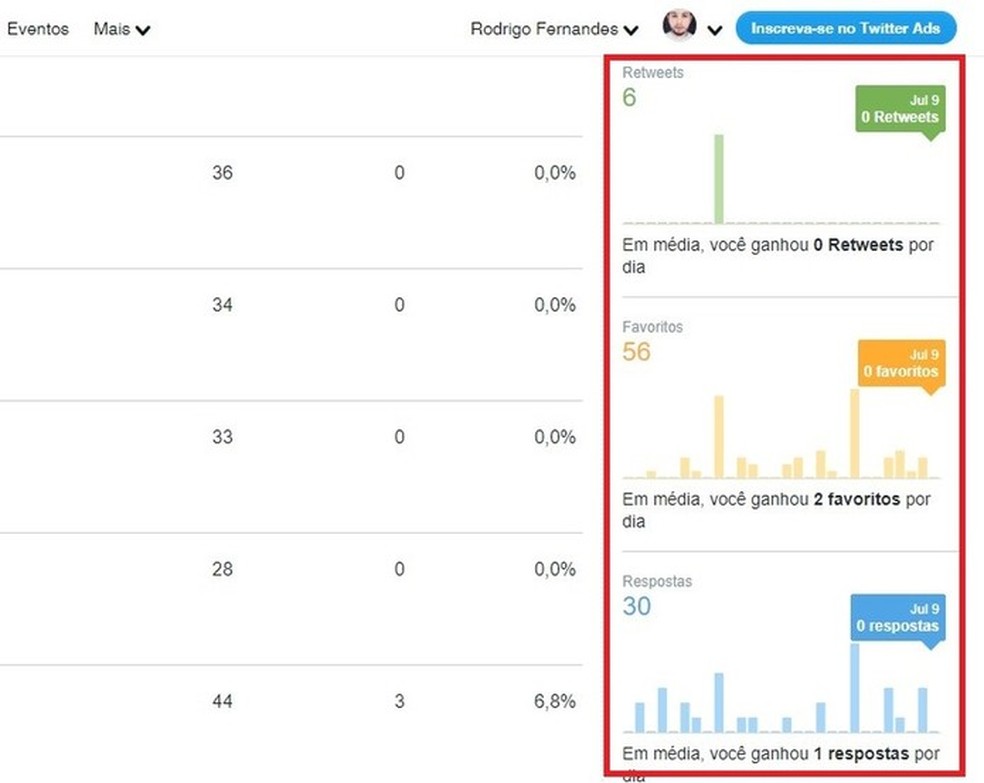Click the 6,8% engagement value

click(x=557, y=702)
